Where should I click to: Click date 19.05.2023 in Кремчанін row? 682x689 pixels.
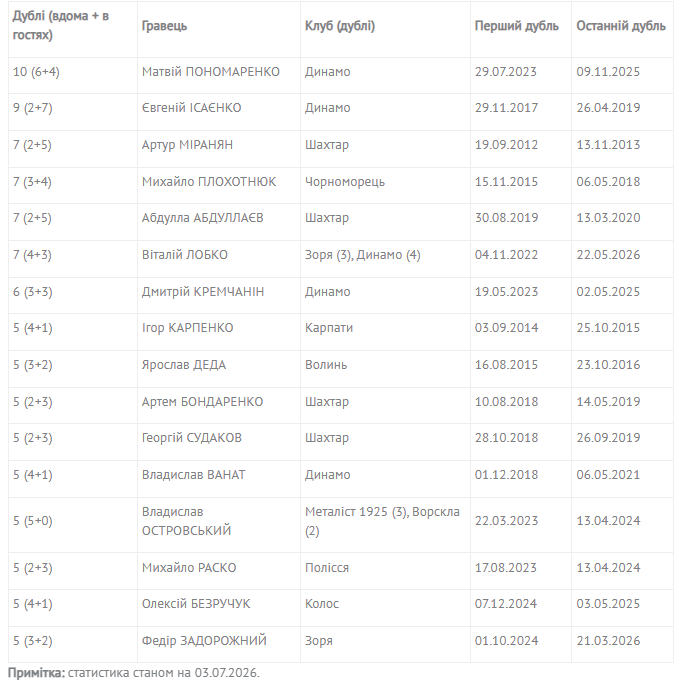pyautogui.click(x=506, y=292)
